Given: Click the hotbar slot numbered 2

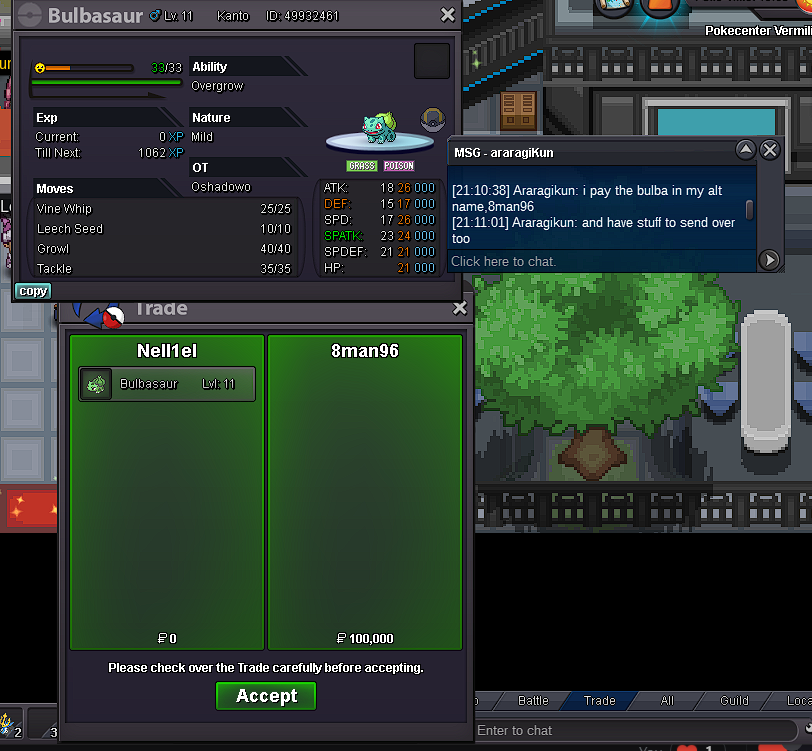Looking at the screenshot, I should [11, 724].
